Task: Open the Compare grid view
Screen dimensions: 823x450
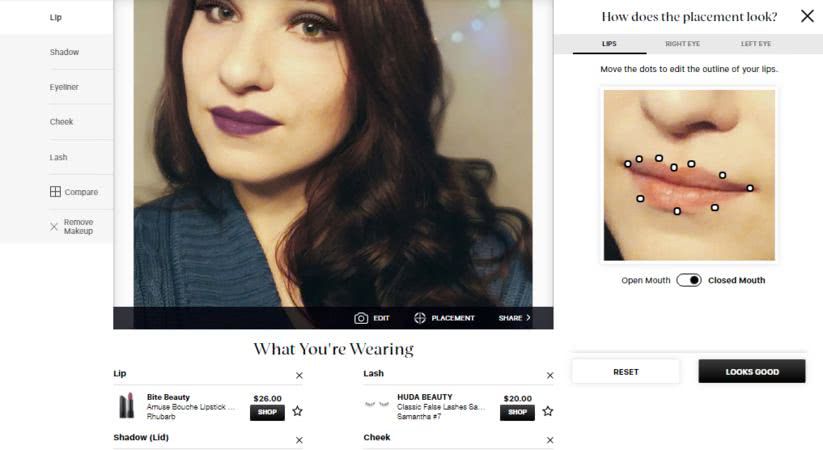Action: pos(55,192)
